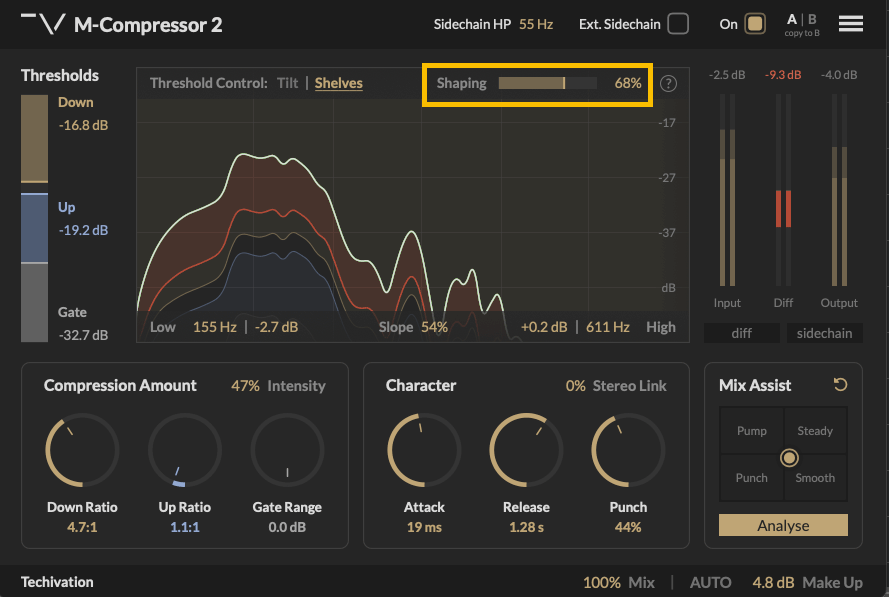The image size is (889, 597).
Task: Select the A preset slot
Action: point(791,19)
